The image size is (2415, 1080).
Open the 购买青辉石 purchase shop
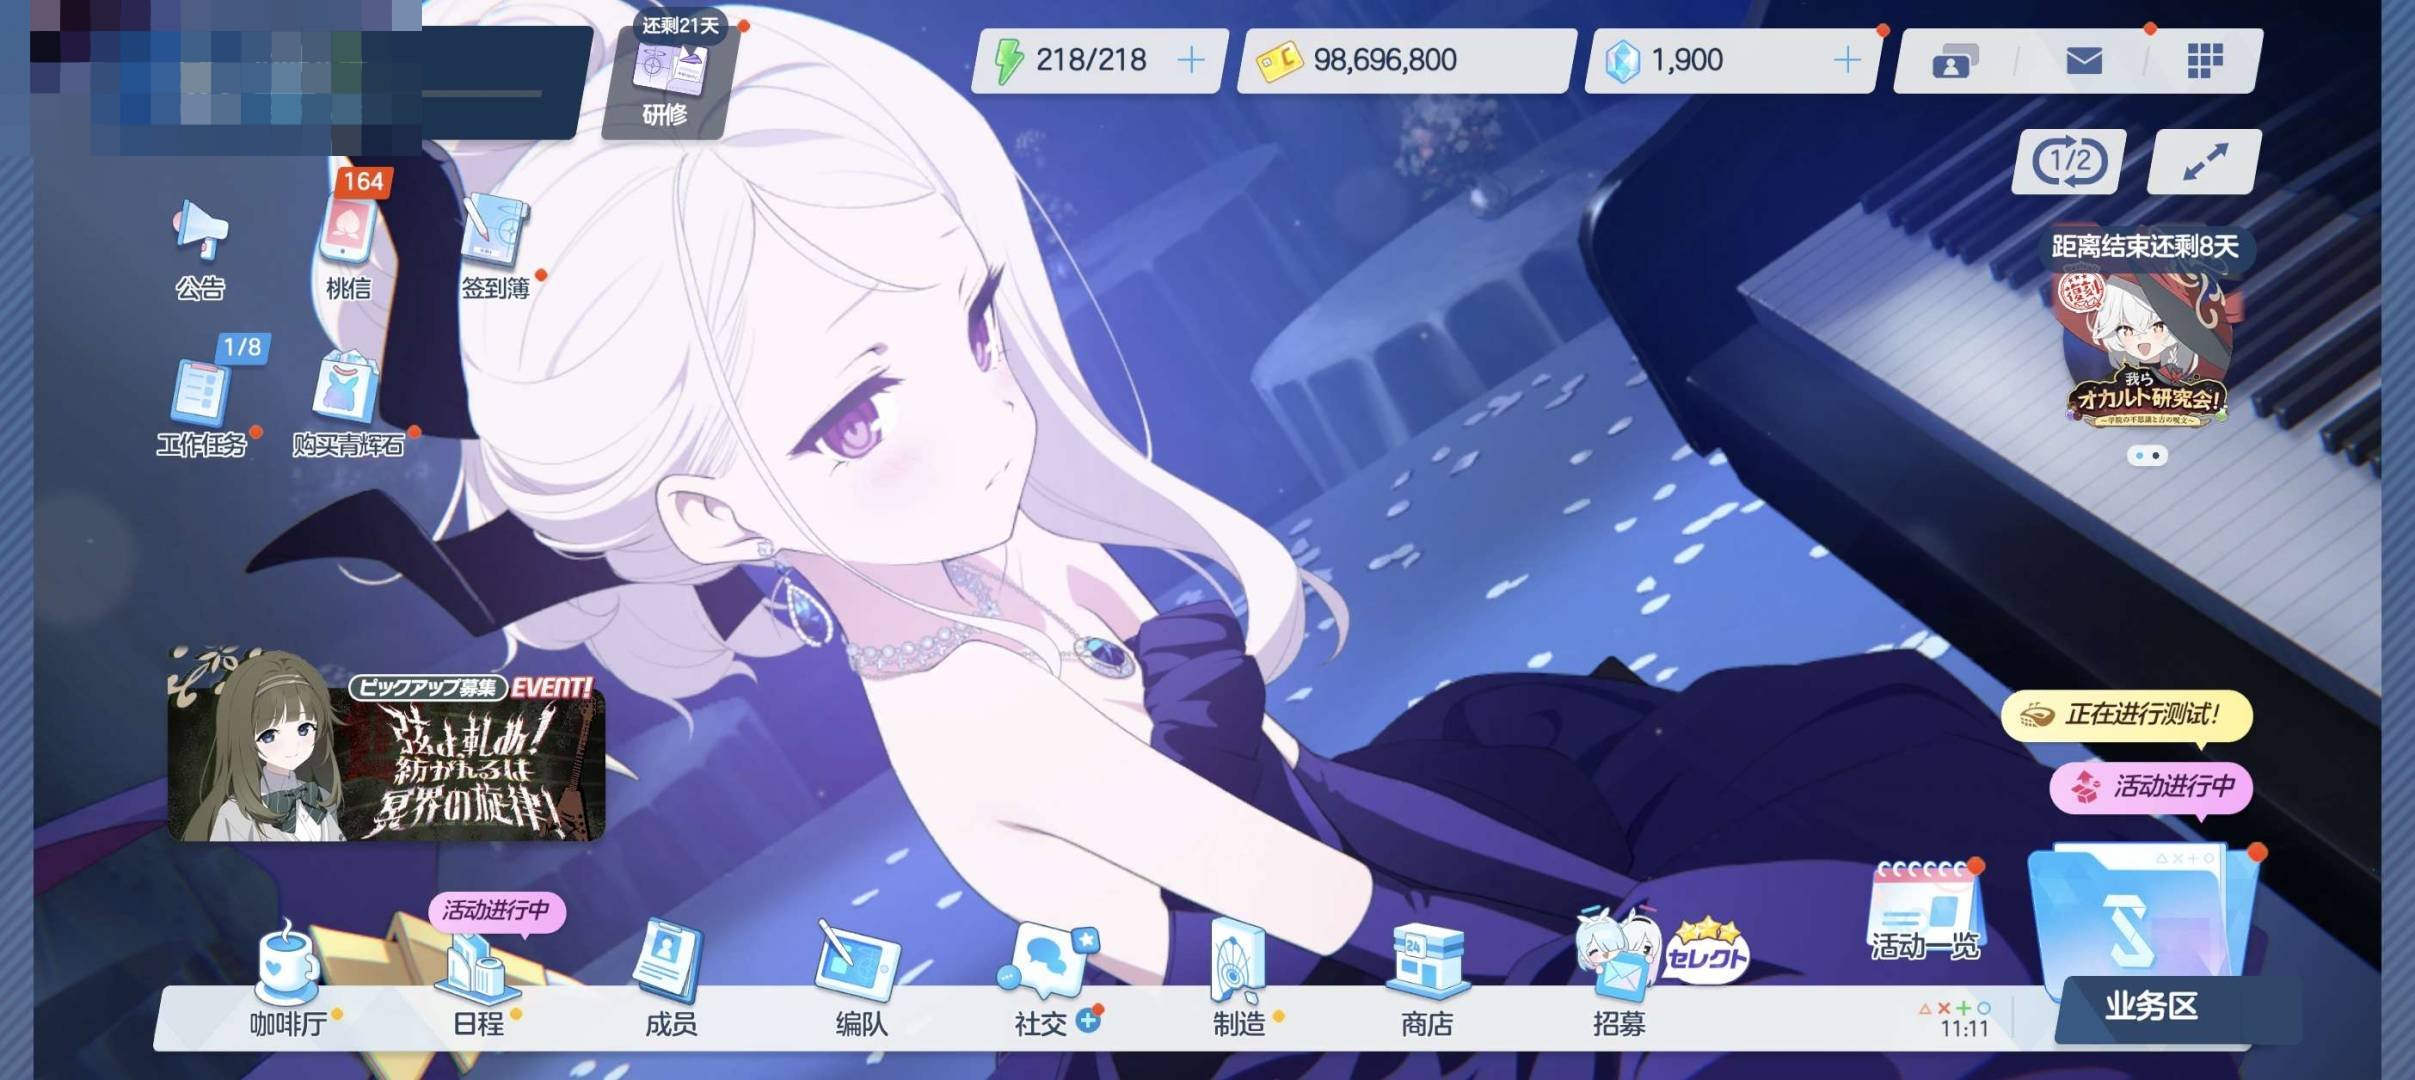click(348, 405)
